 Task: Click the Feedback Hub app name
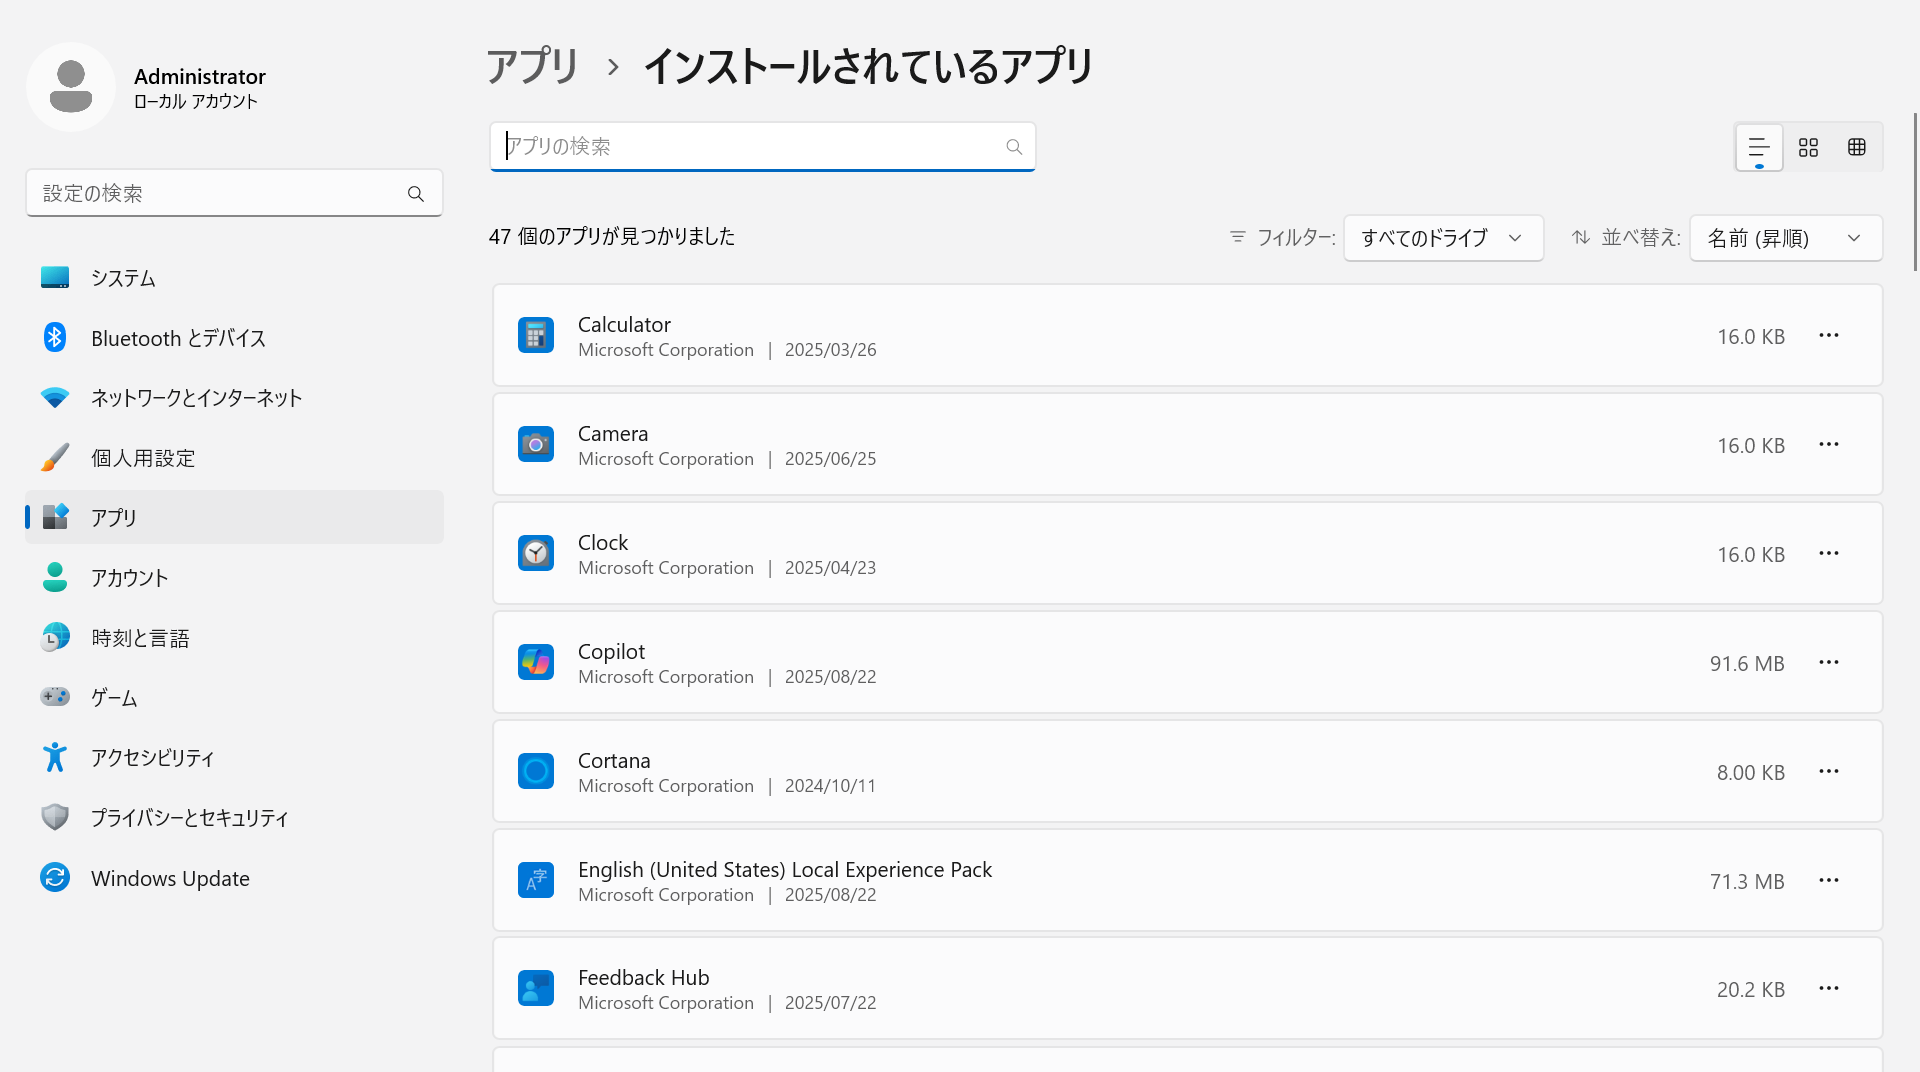tap(643, 978)
